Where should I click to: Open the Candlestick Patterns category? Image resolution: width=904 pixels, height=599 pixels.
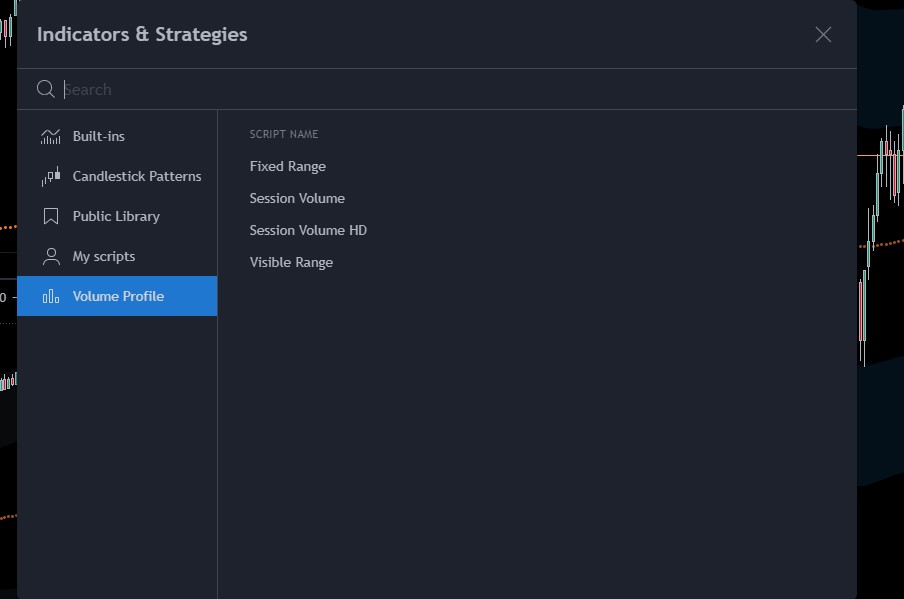117,176
